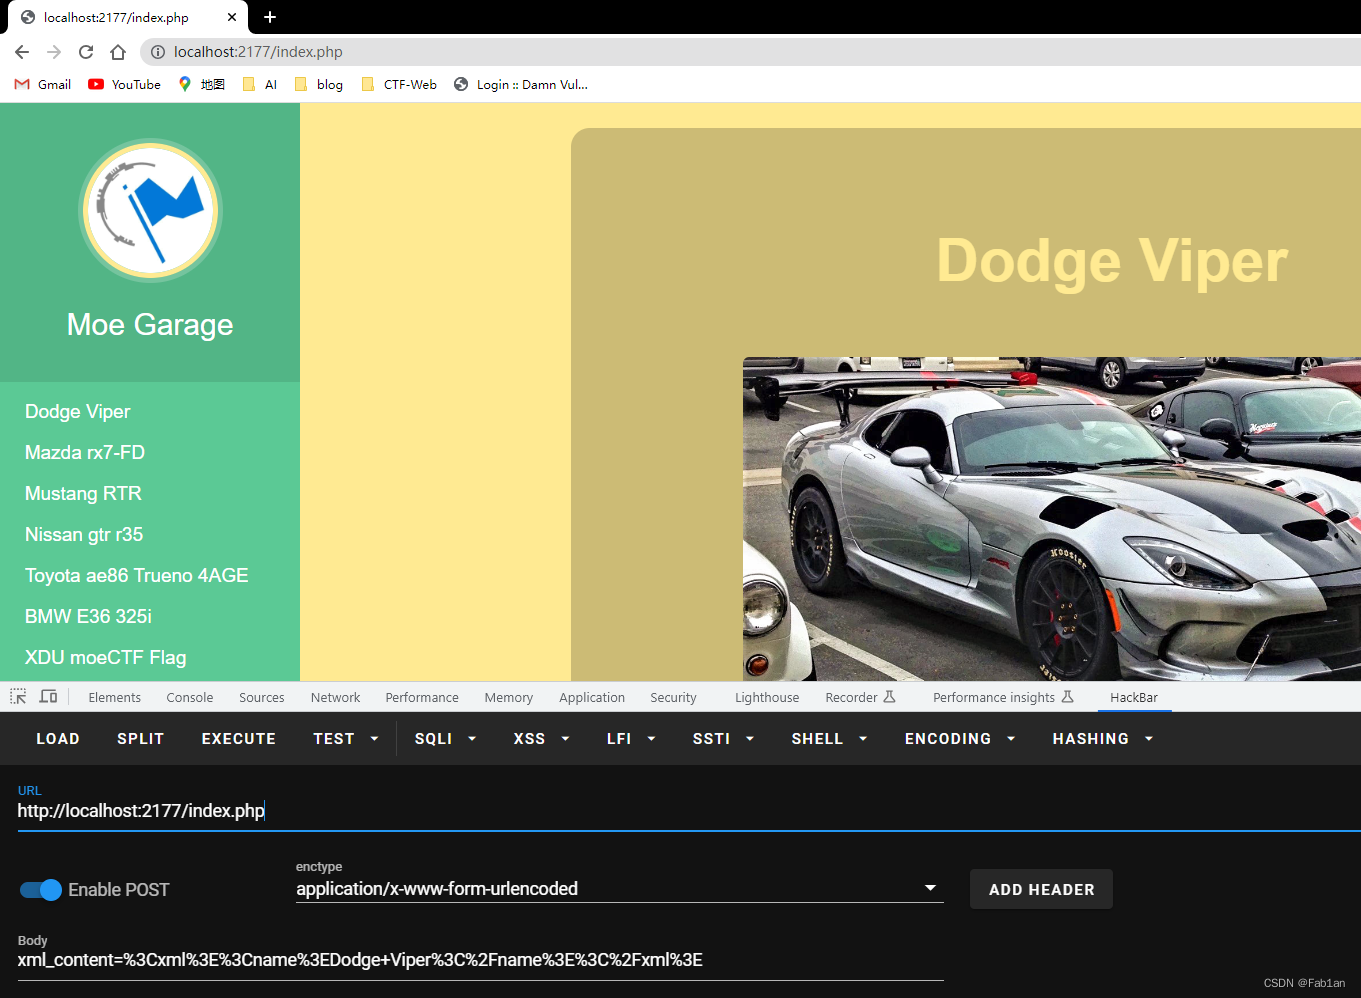Toggle the device toolbar in DevTools
The height and width of the screenshot is (998, 1361).
48,697
